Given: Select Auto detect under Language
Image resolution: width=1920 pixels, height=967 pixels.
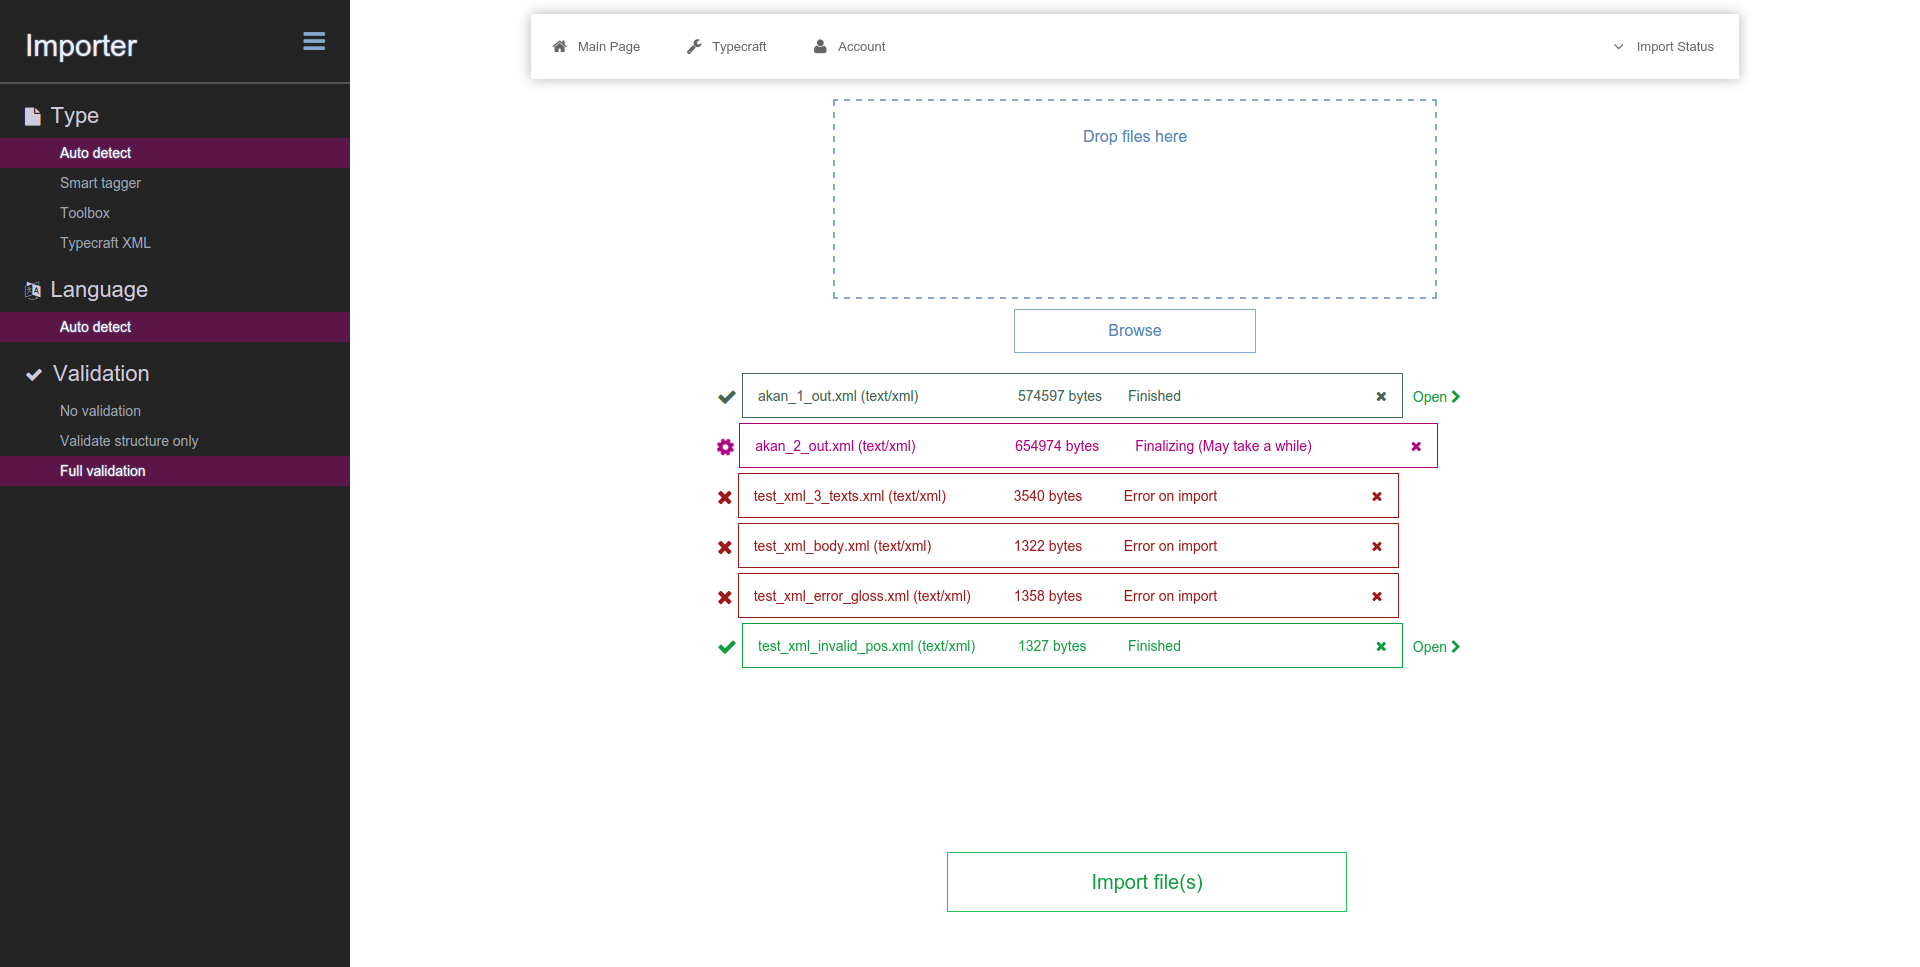Looking at the screenshot, I should 175,327.
